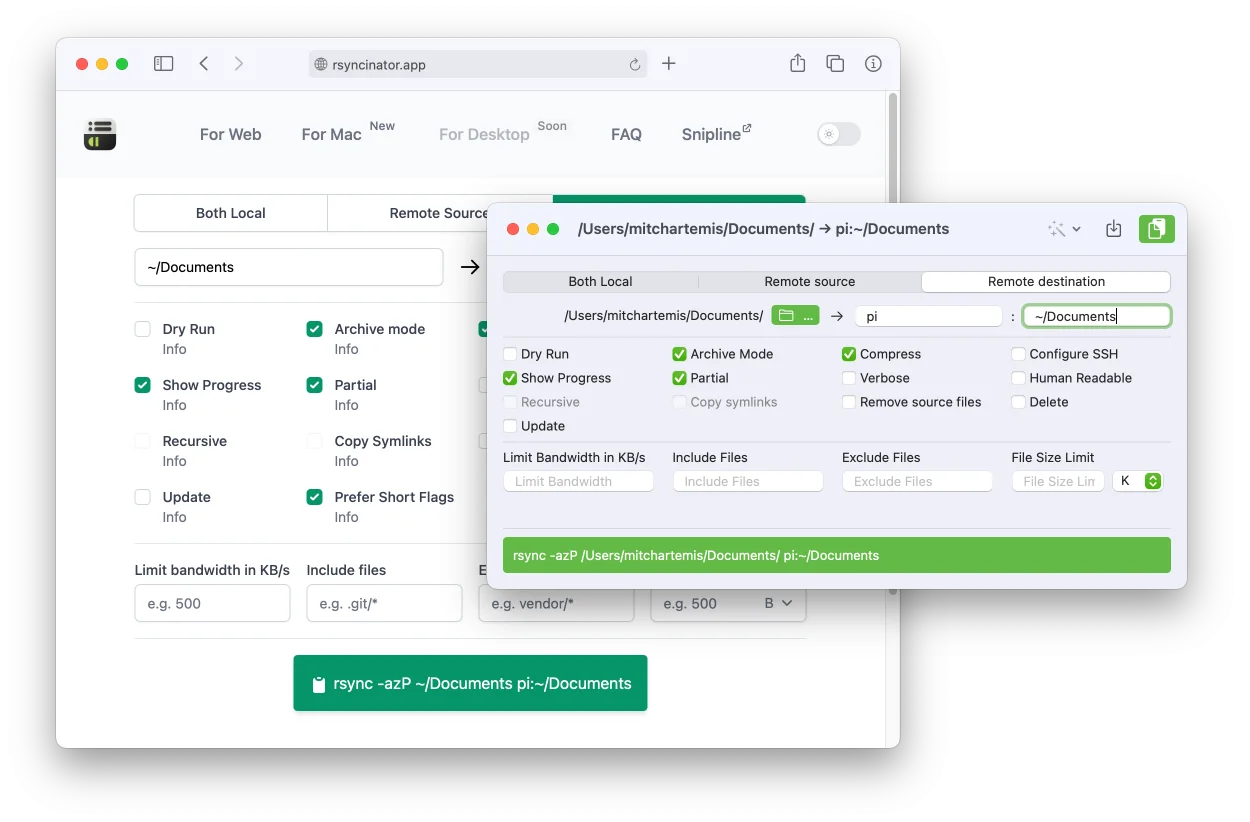Screen dimensions: 1250x822
Task: Open Info link under Dry Run
Action: pyautogui.click(x=174, y=349)
